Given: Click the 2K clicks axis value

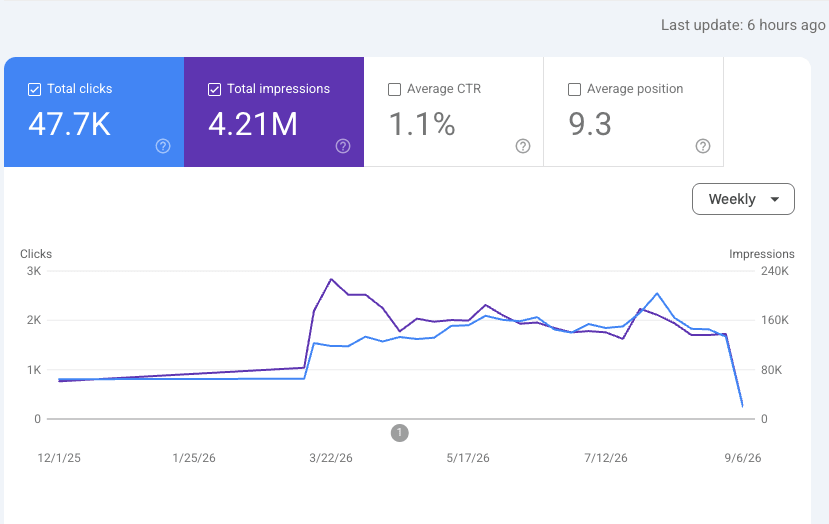Looking at the screenshot, I should pos(34,320).
